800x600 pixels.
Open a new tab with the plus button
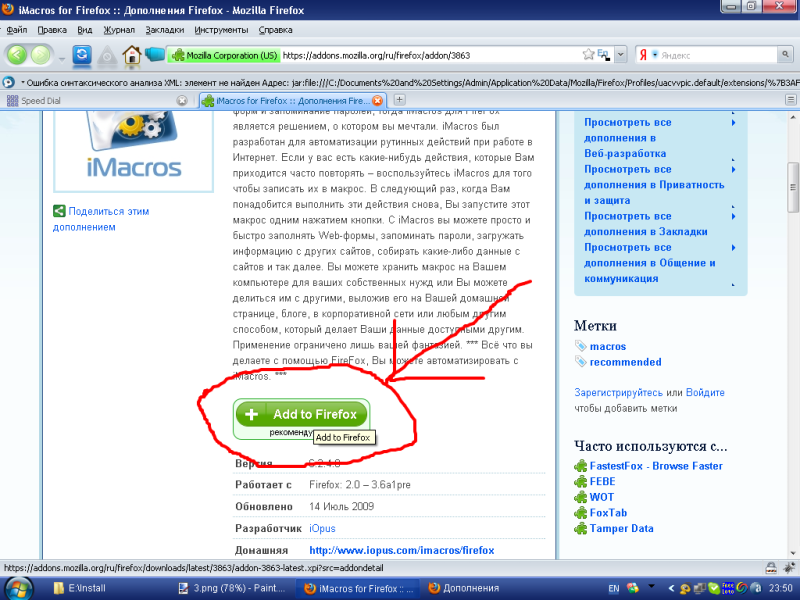[x=399, y=100]
